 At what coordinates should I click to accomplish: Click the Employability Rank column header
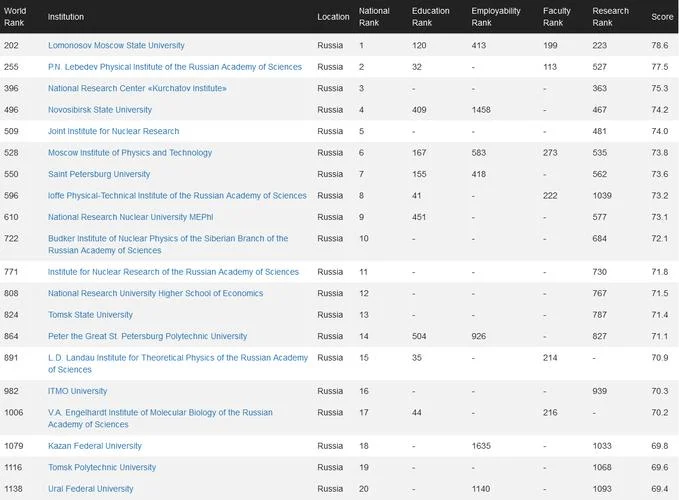[x=496, y=17]
